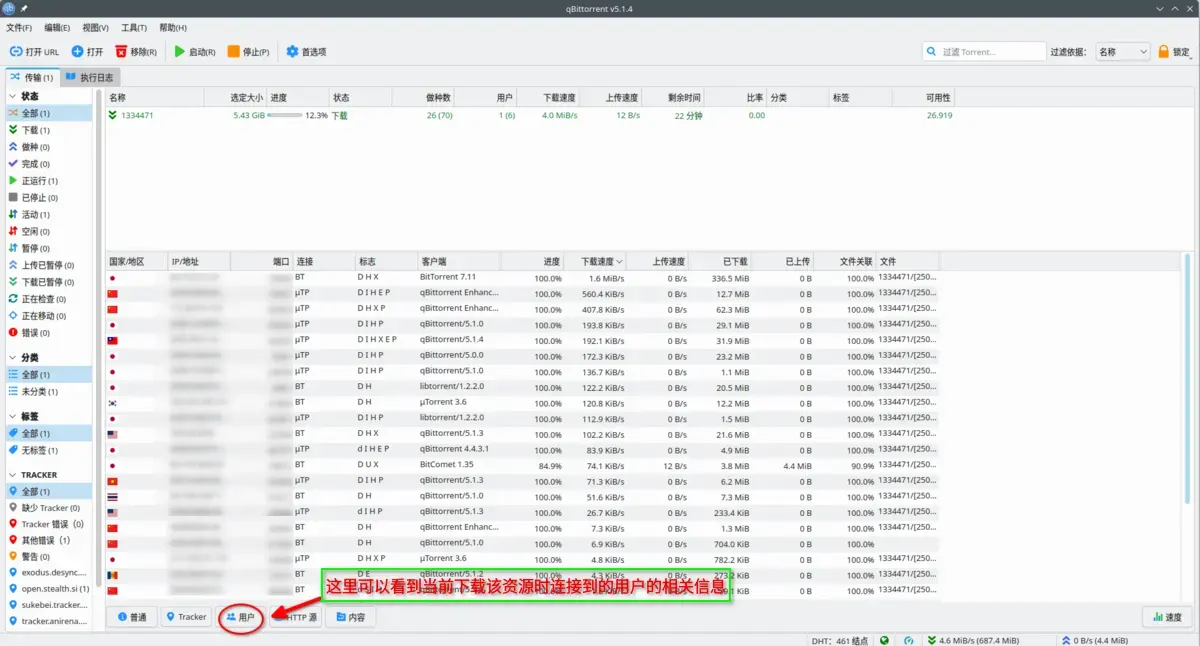This screenshot has height=646, width=1200.
Task: Open the 视图 menu
Action: tap(96, 27)
